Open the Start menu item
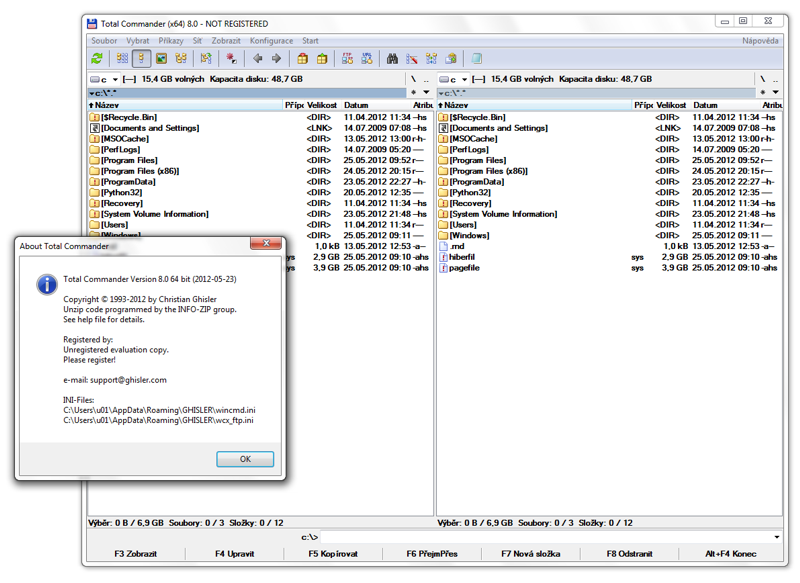This screenshot has width=800, height=583. pyautogui.click(x=310, y=41)
